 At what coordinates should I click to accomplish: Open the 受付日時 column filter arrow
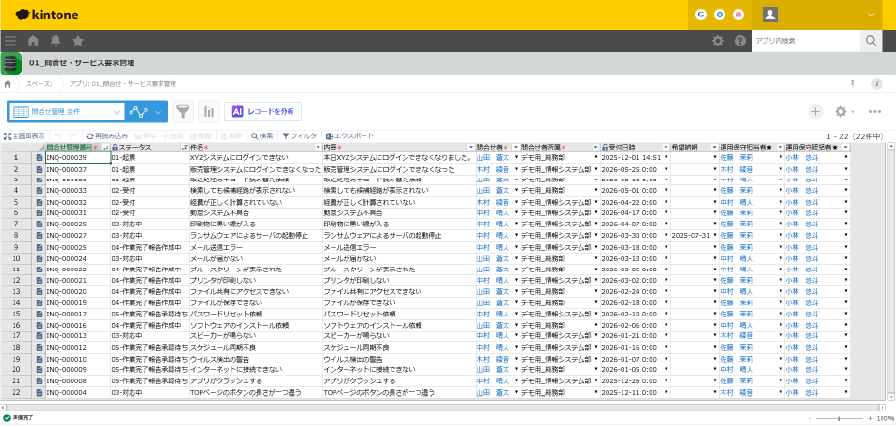pos(666,147)
